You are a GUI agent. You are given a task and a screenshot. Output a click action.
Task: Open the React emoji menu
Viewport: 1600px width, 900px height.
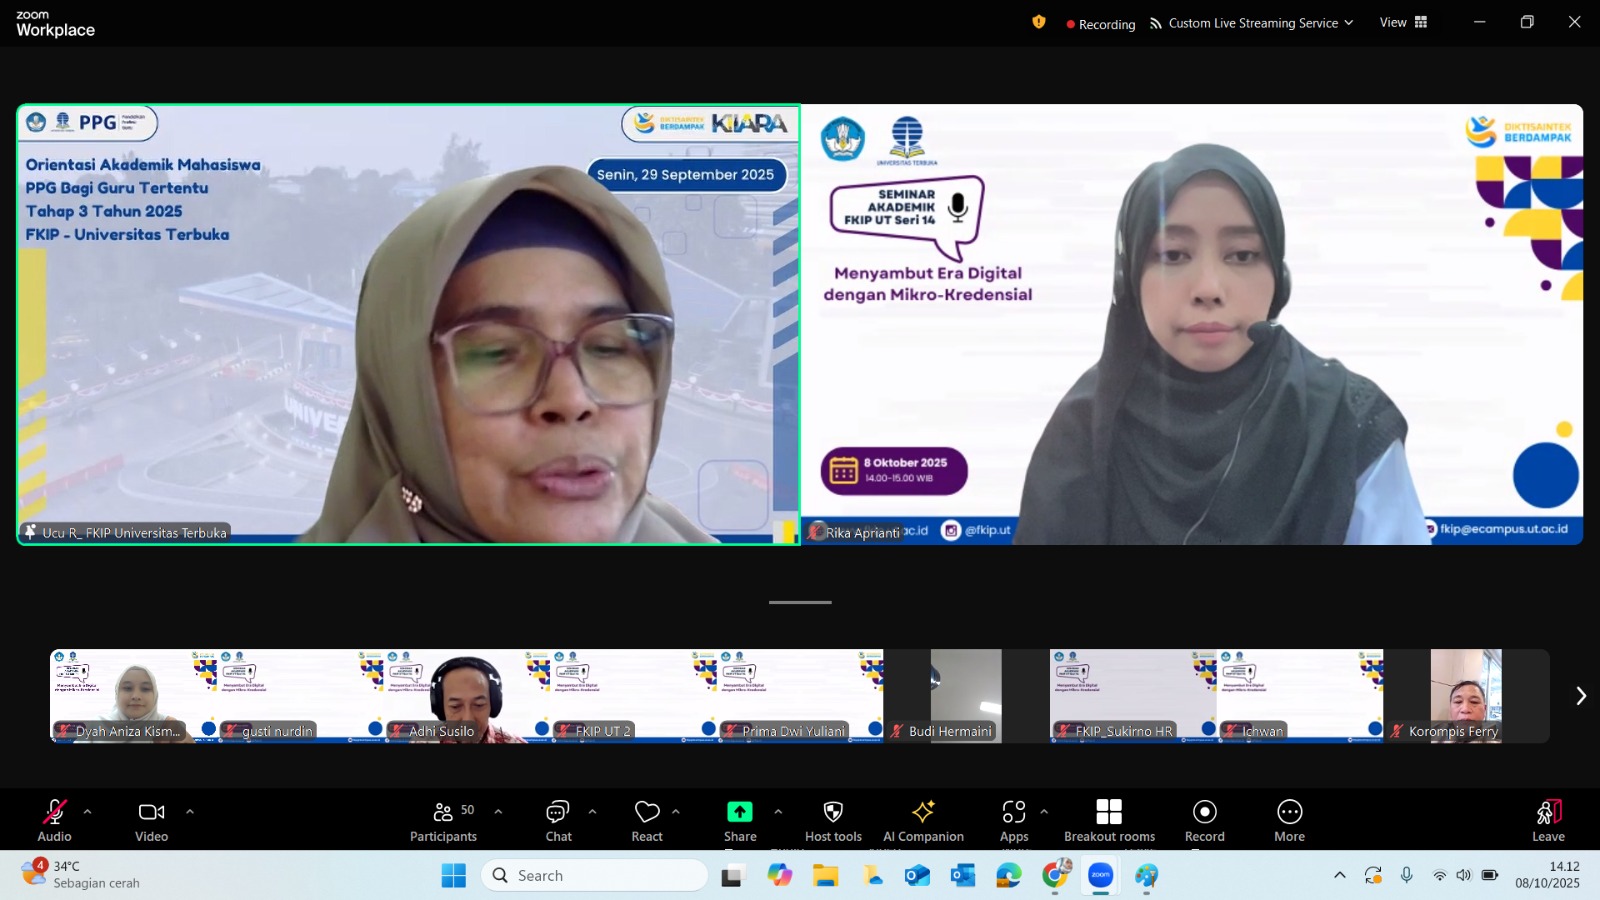click(647, 820)
